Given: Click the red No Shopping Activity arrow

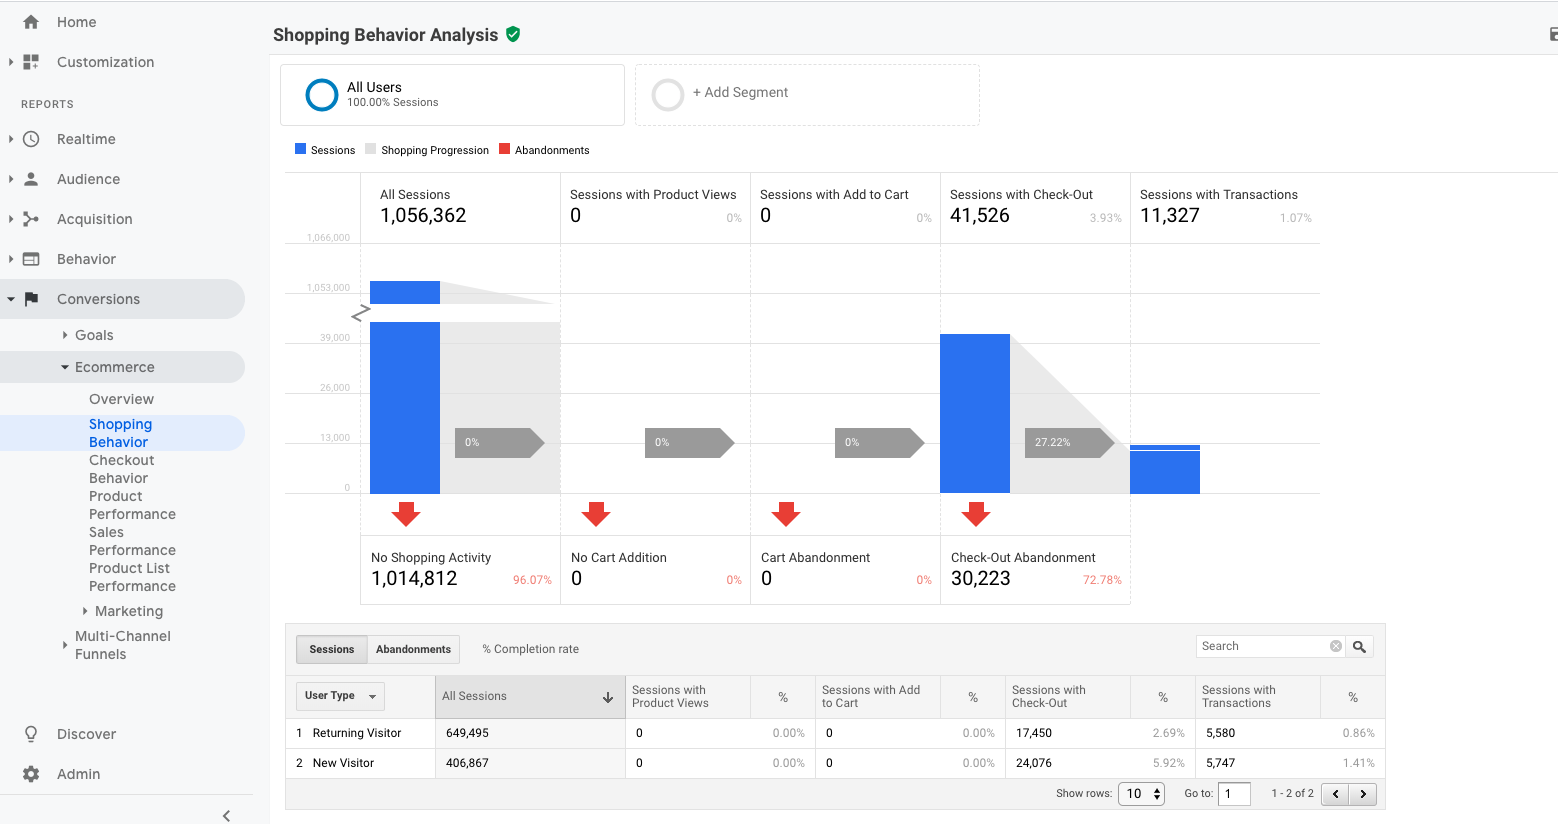Looking at the screenshot, I should [x=406, y=514].
